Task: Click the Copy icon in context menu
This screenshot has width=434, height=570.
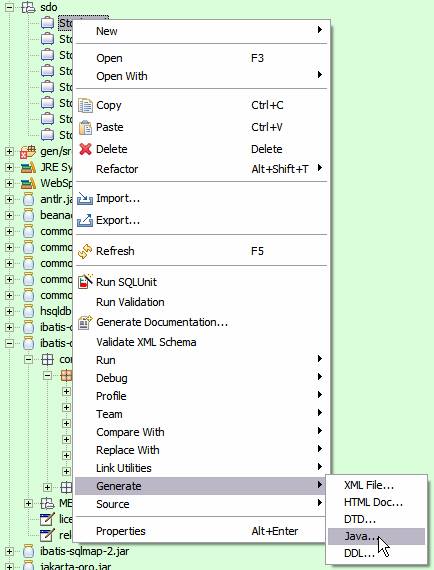Action: click(x=85, y=105)
